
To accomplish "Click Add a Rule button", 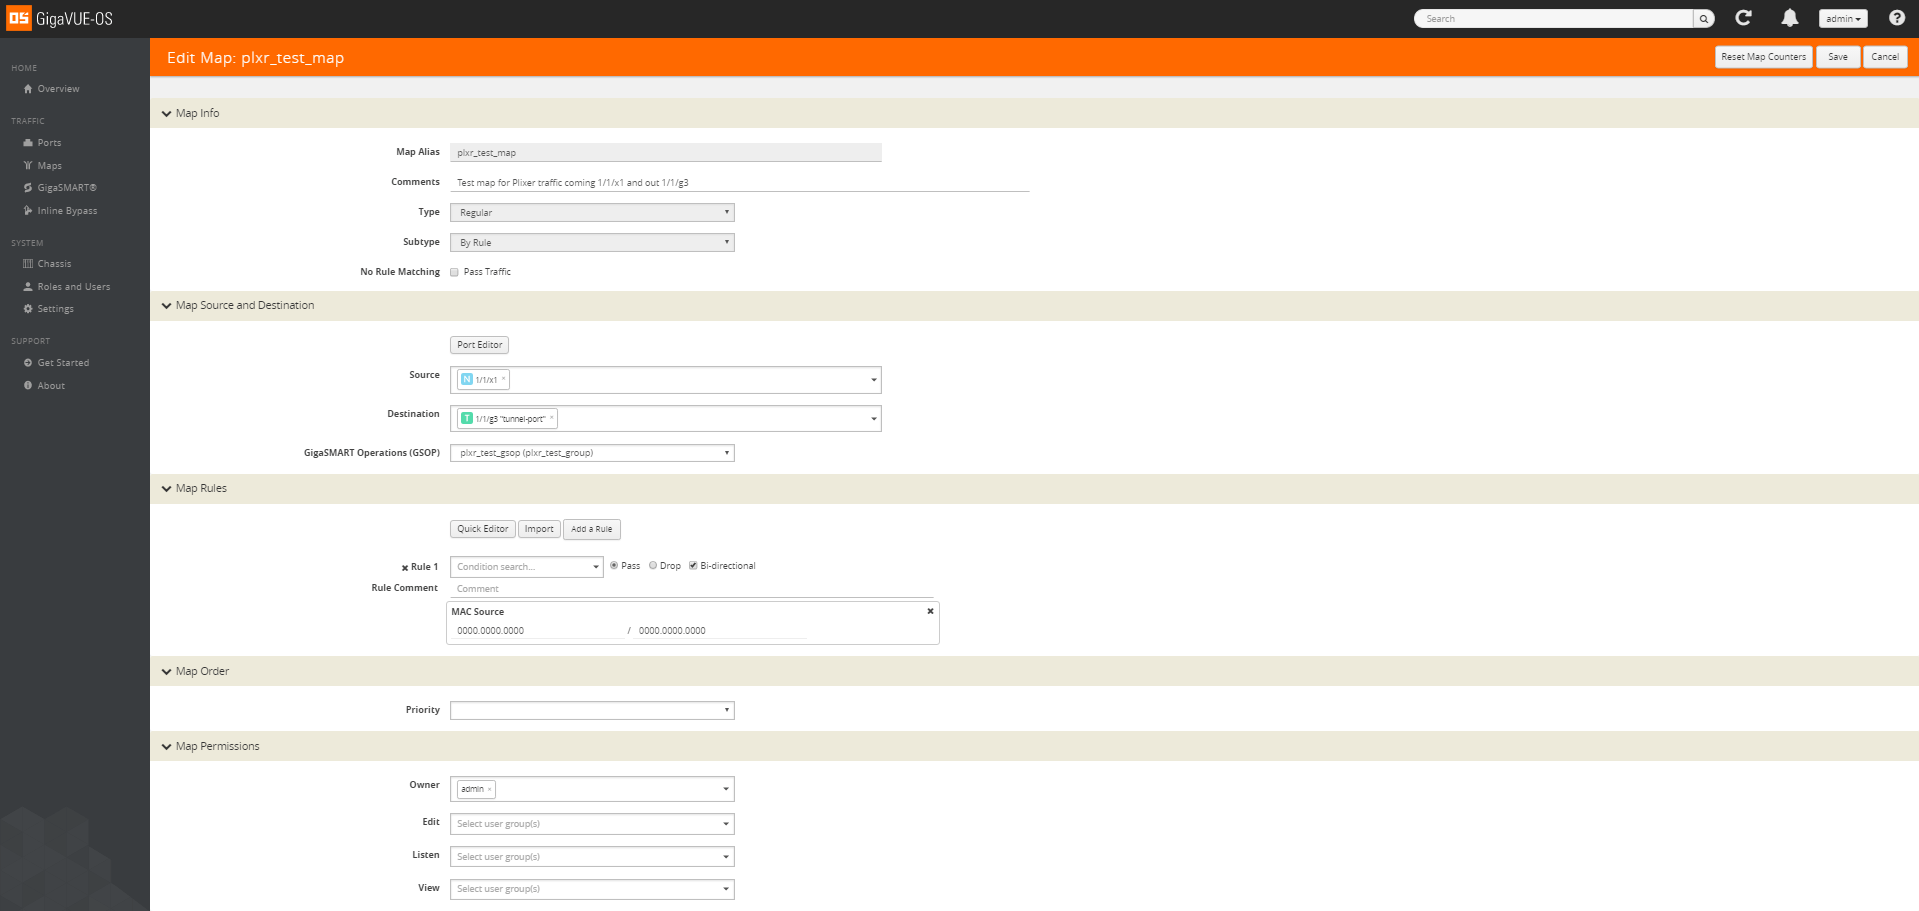I will [x=592, y=529].
